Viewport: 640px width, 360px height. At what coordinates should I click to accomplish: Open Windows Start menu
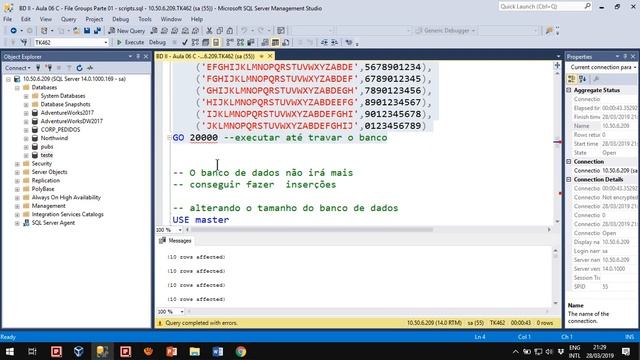tap(10, 351)
